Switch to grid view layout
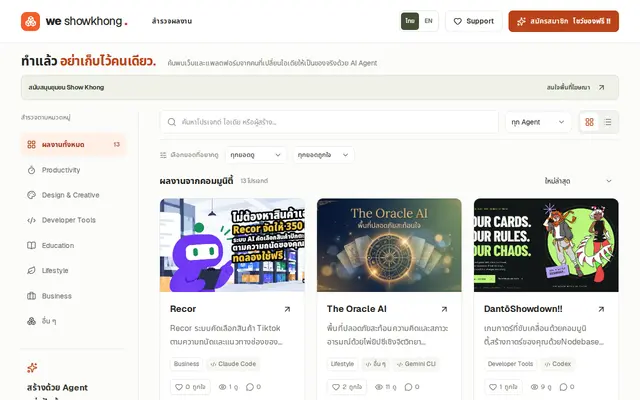The width and height of the screenshot is (640, 400). coord(589,122)
